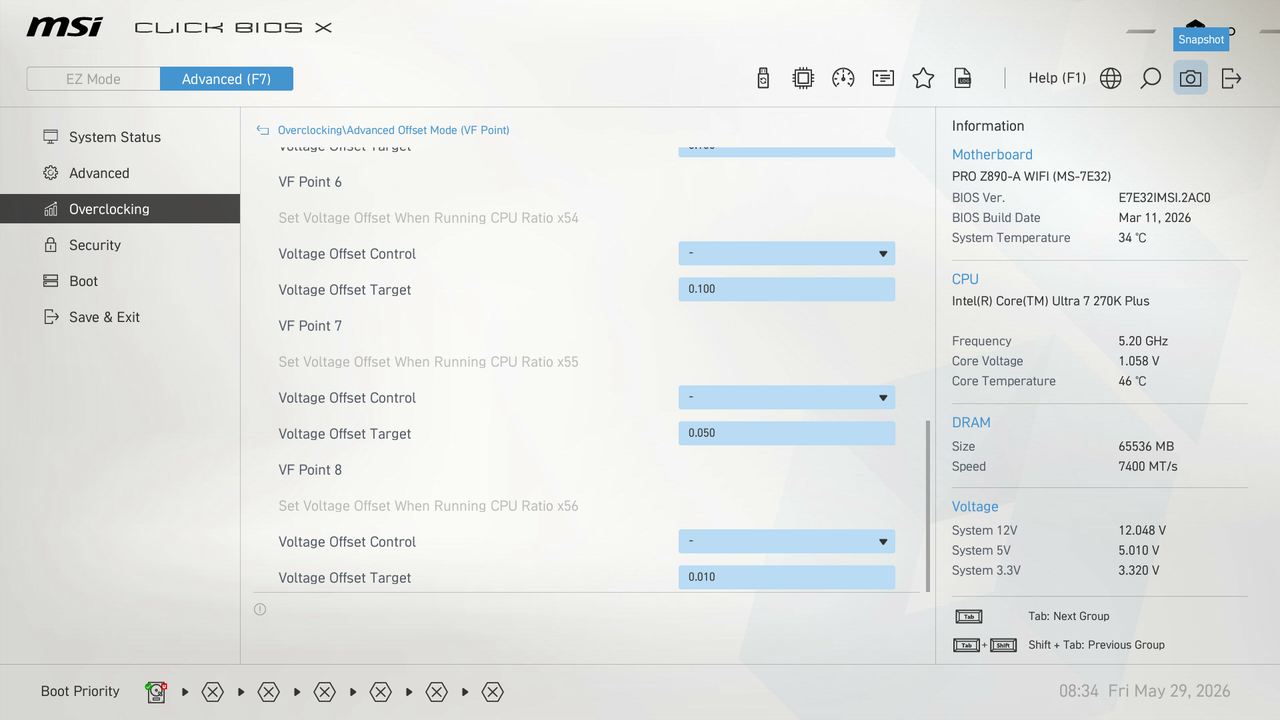Click the Motherboard heading in Information panel
Image resolution: width=1280 pixels, height=720 pixels.
992,155
